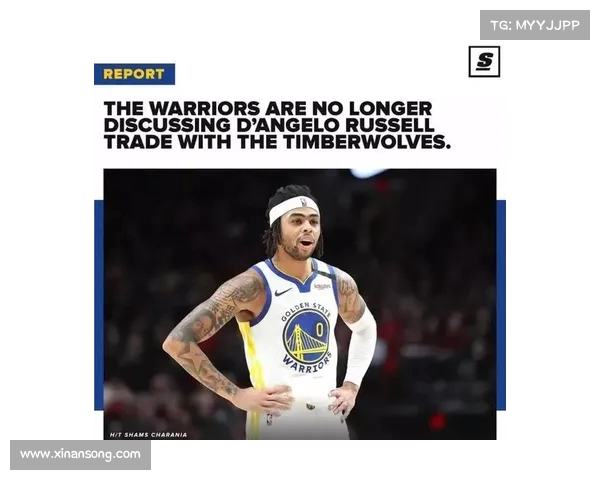Click the 'DISCUSSING D'ANGELO RUSSELL' headline line
Viewport: 600px width, 480px height.
pyautogui.click(x=269, y=125)
